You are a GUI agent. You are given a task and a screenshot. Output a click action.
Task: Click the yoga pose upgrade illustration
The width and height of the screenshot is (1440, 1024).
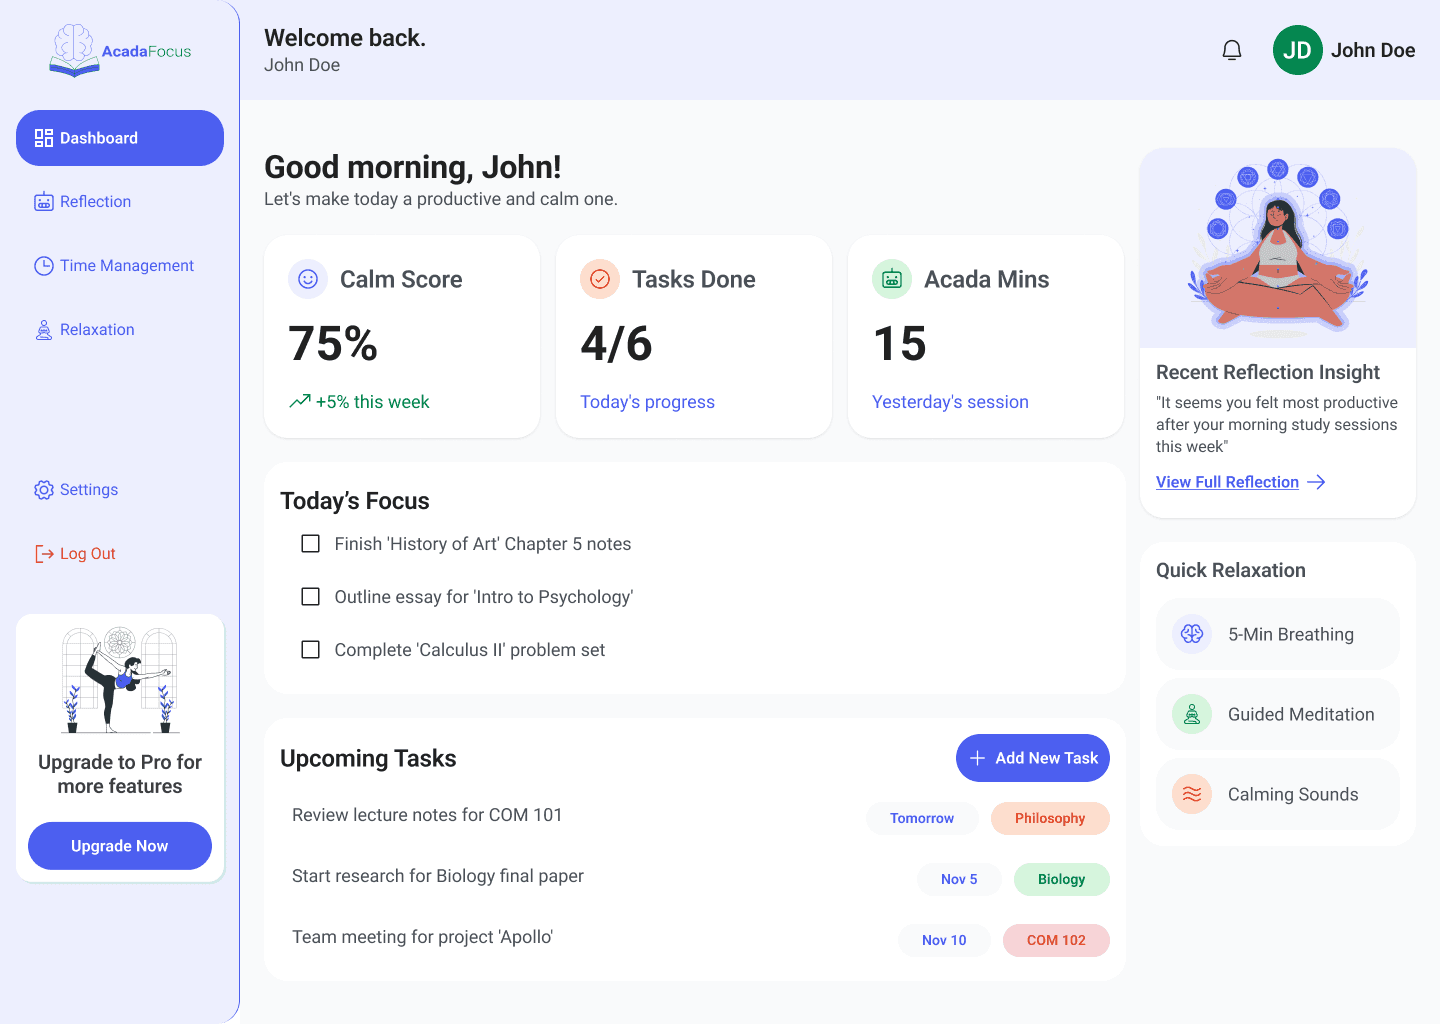(x=120, y=680)
